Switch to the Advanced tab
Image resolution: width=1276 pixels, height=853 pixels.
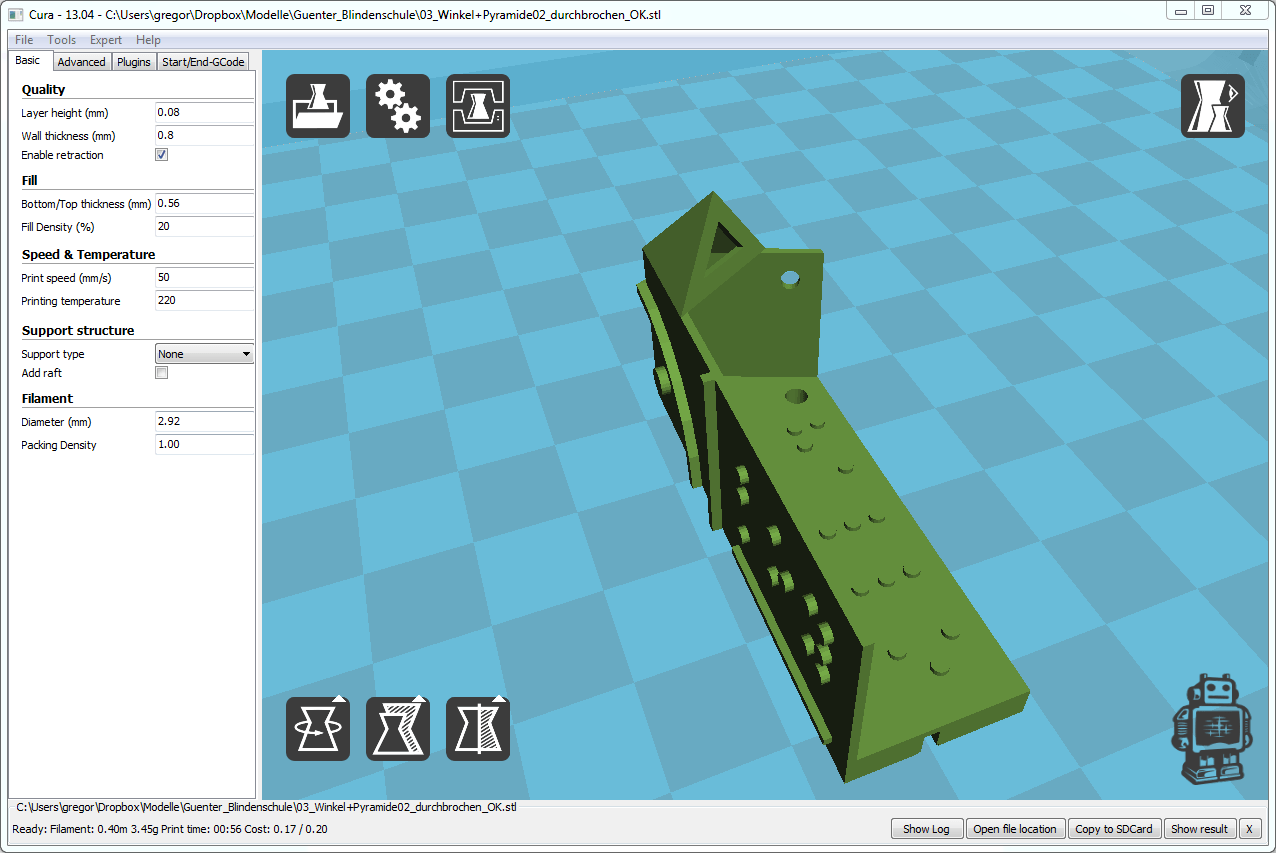coord(81,62)
